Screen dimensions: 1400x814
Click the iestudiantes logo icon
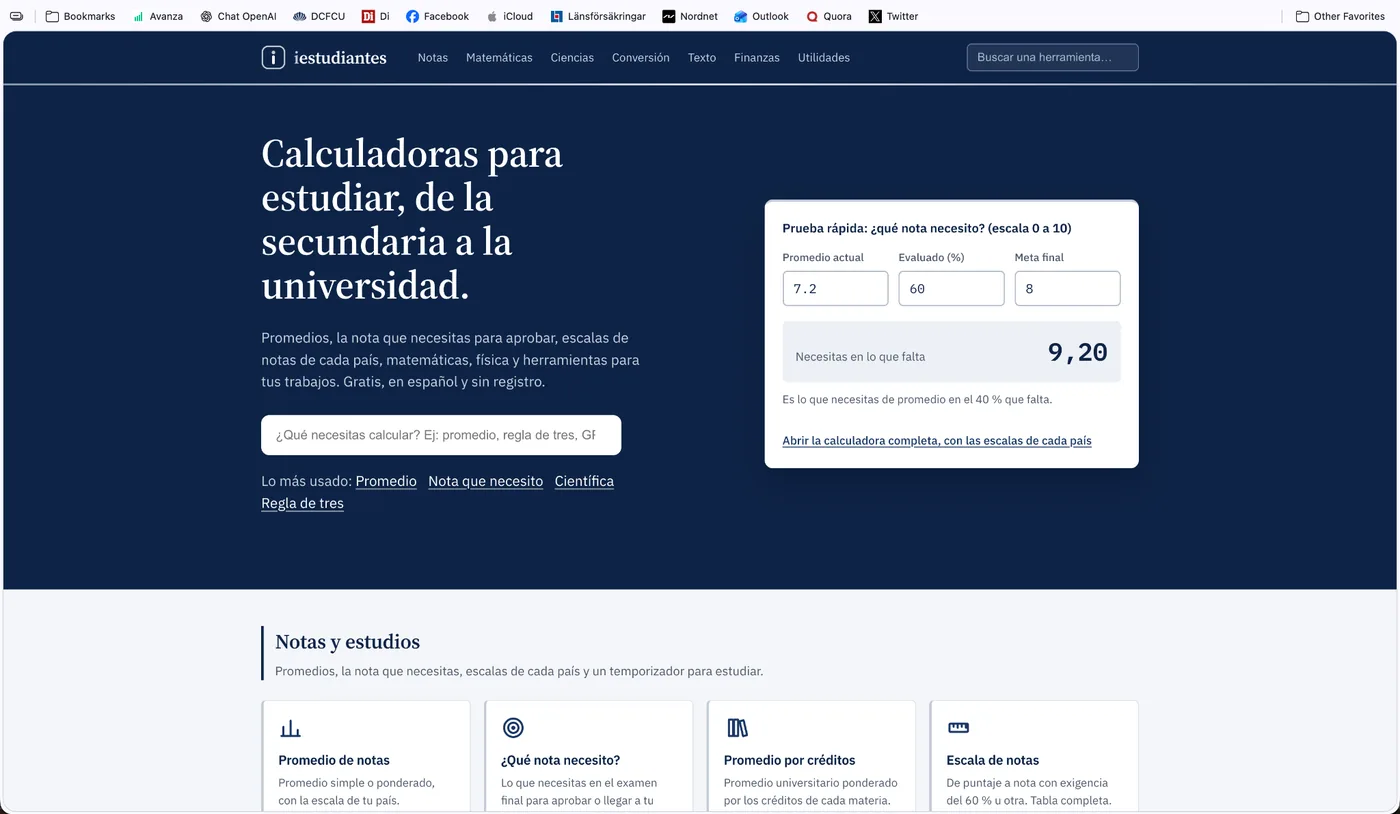(x=273, y=57)
